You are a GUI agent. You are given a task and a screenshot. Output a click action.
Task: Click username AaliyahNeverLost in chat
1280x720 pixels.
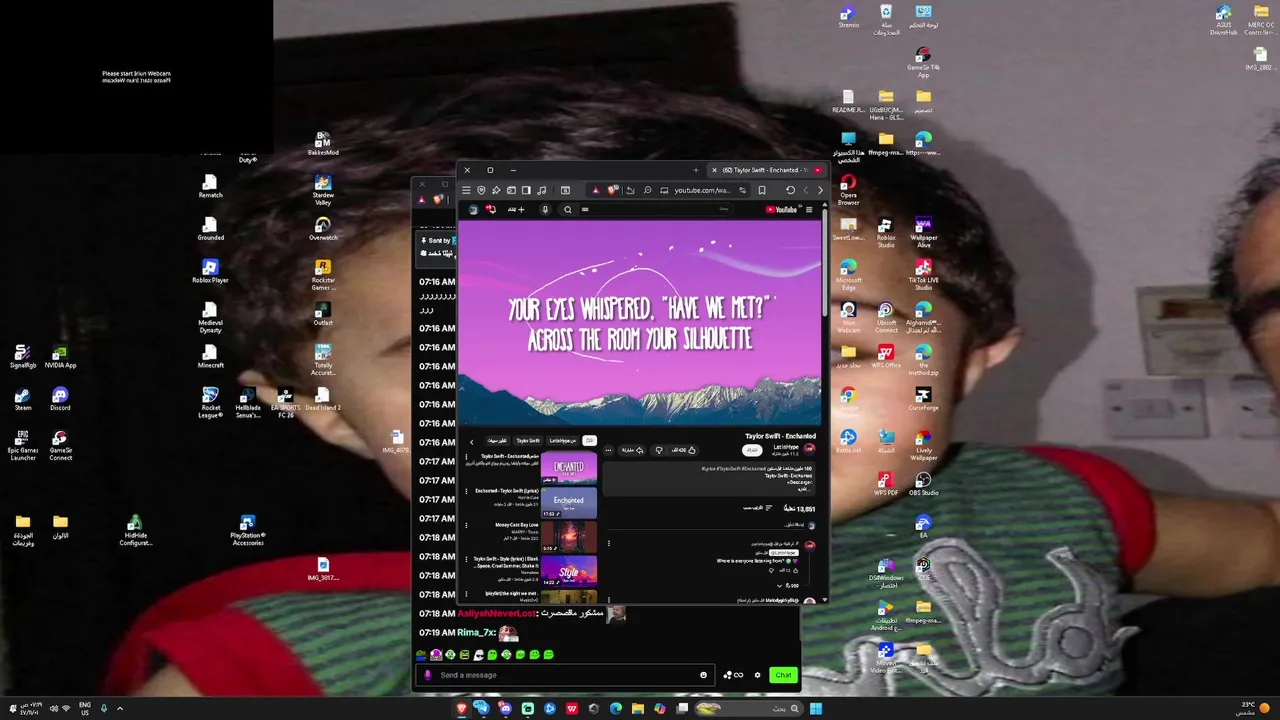coord(498,614)
